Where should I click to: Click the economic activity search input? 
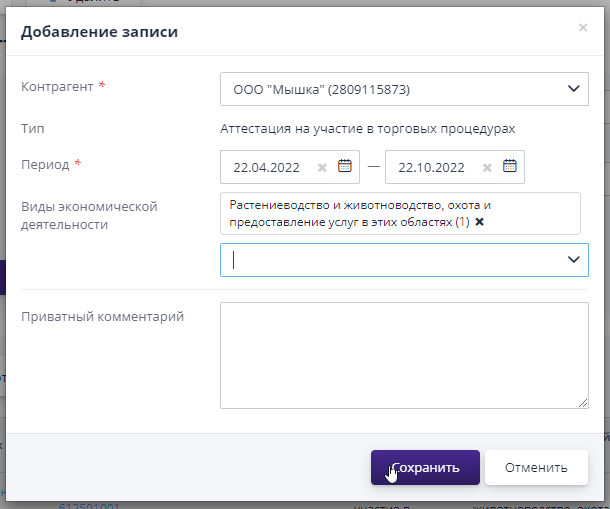390,260
